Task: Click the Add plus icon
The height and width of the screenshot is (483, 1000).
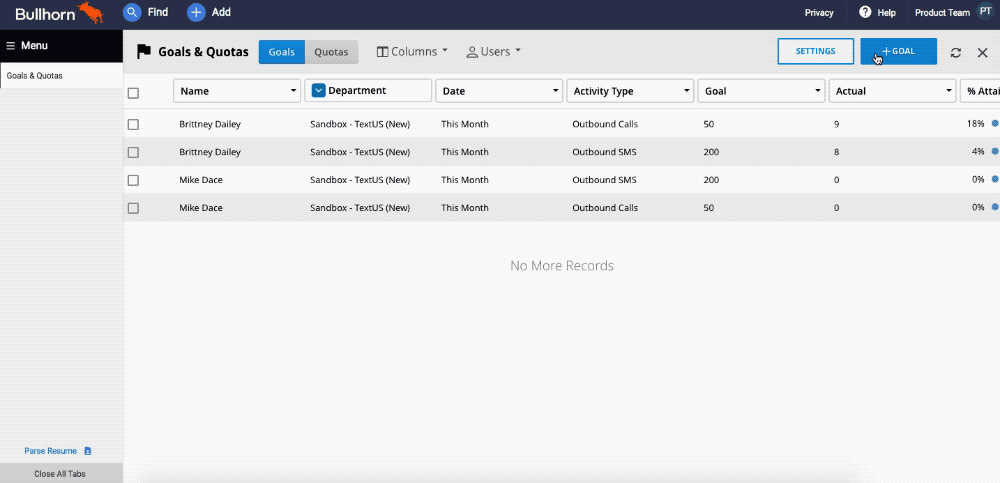Action: coord(196,13)
